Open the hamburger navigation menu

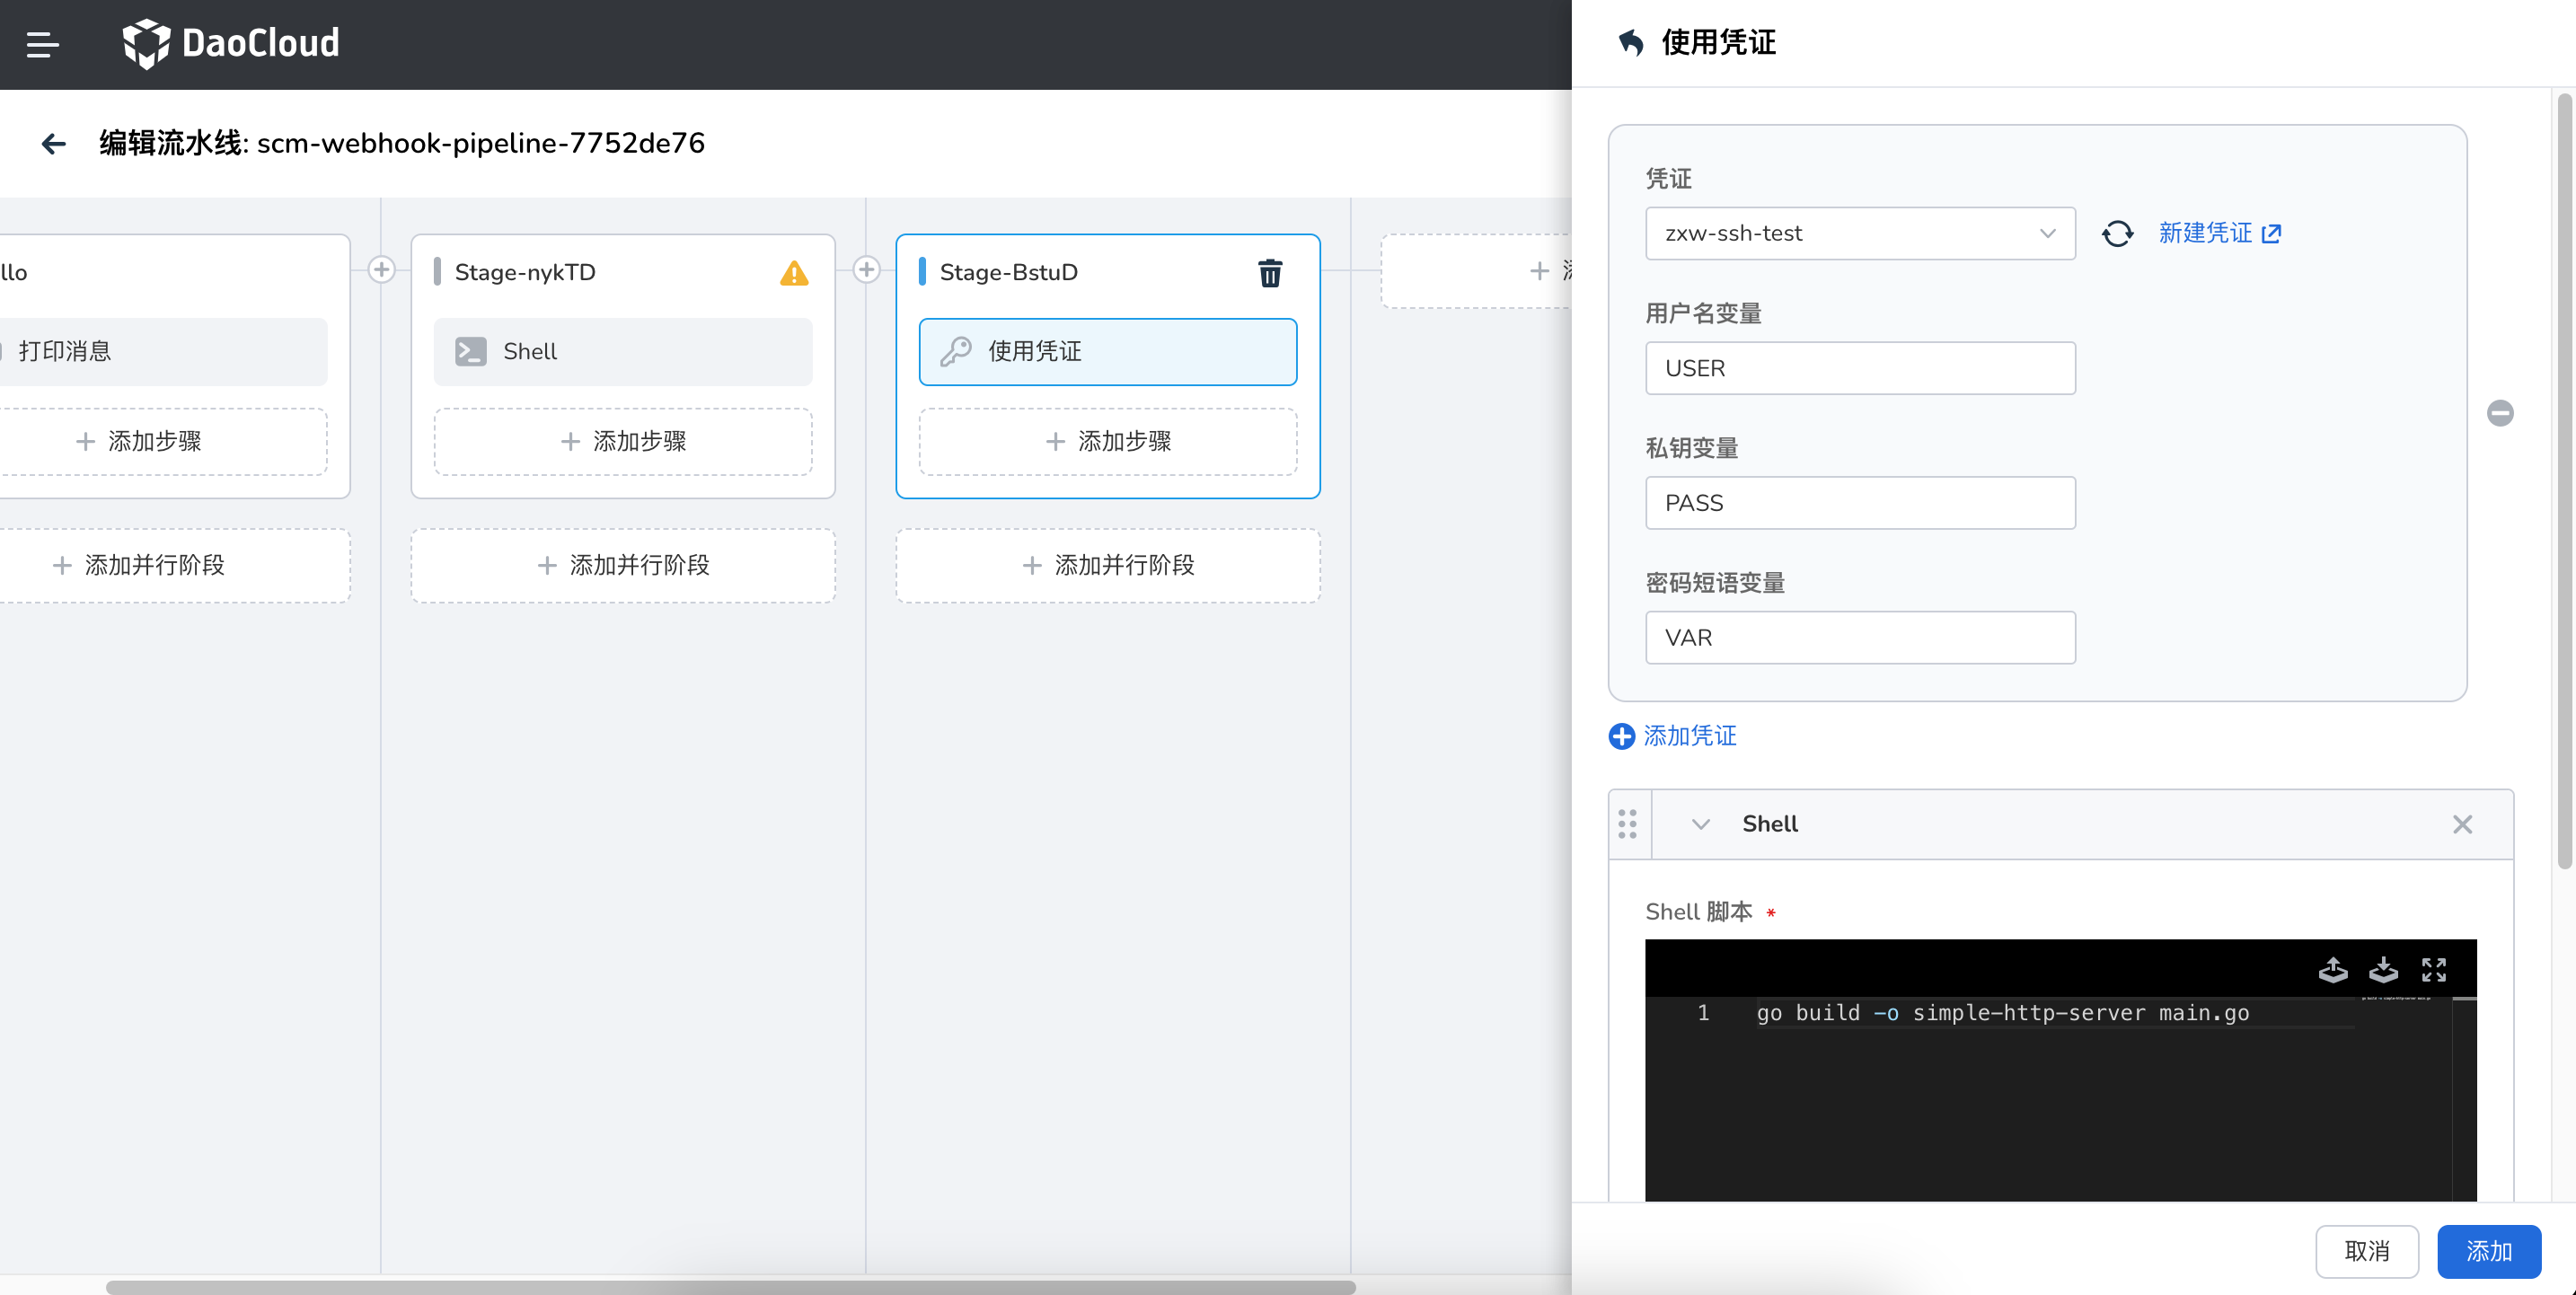[x=42, y=44]
